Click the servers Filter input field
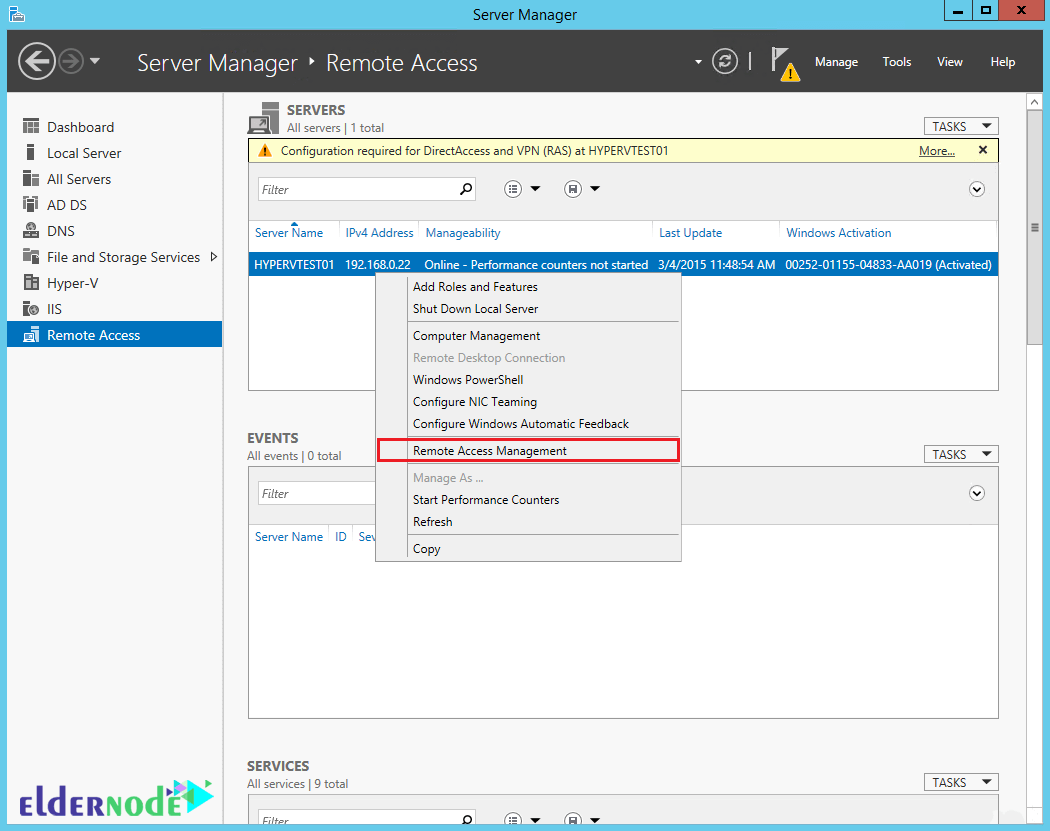The image size is (1050, 831). pos(358,190)
